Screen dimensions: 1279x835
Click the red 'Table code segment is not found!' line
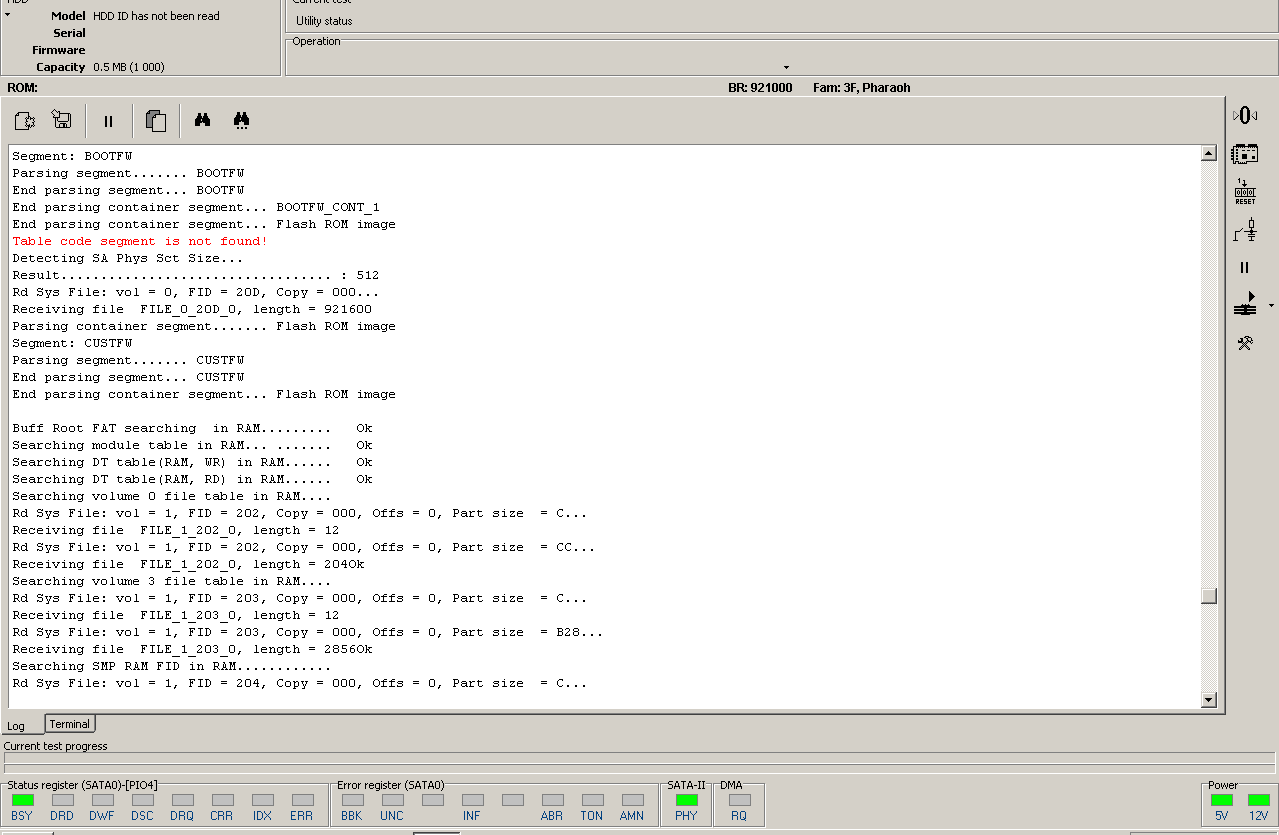(140, 241)
